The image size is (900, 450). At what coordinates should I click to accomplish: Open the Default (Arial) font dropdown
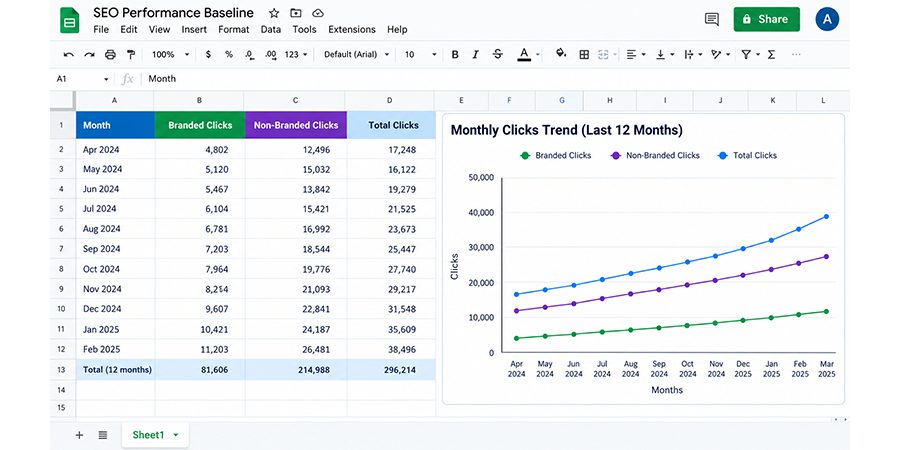[356, 55]
